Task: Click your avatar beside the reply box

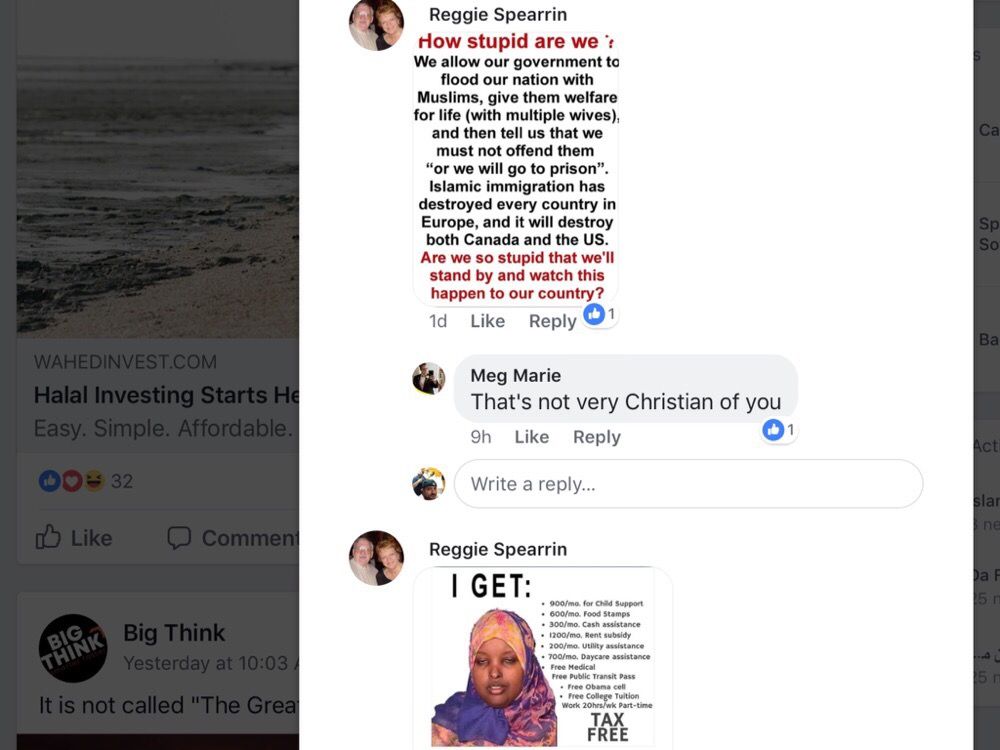Action: tap(429, 483)
